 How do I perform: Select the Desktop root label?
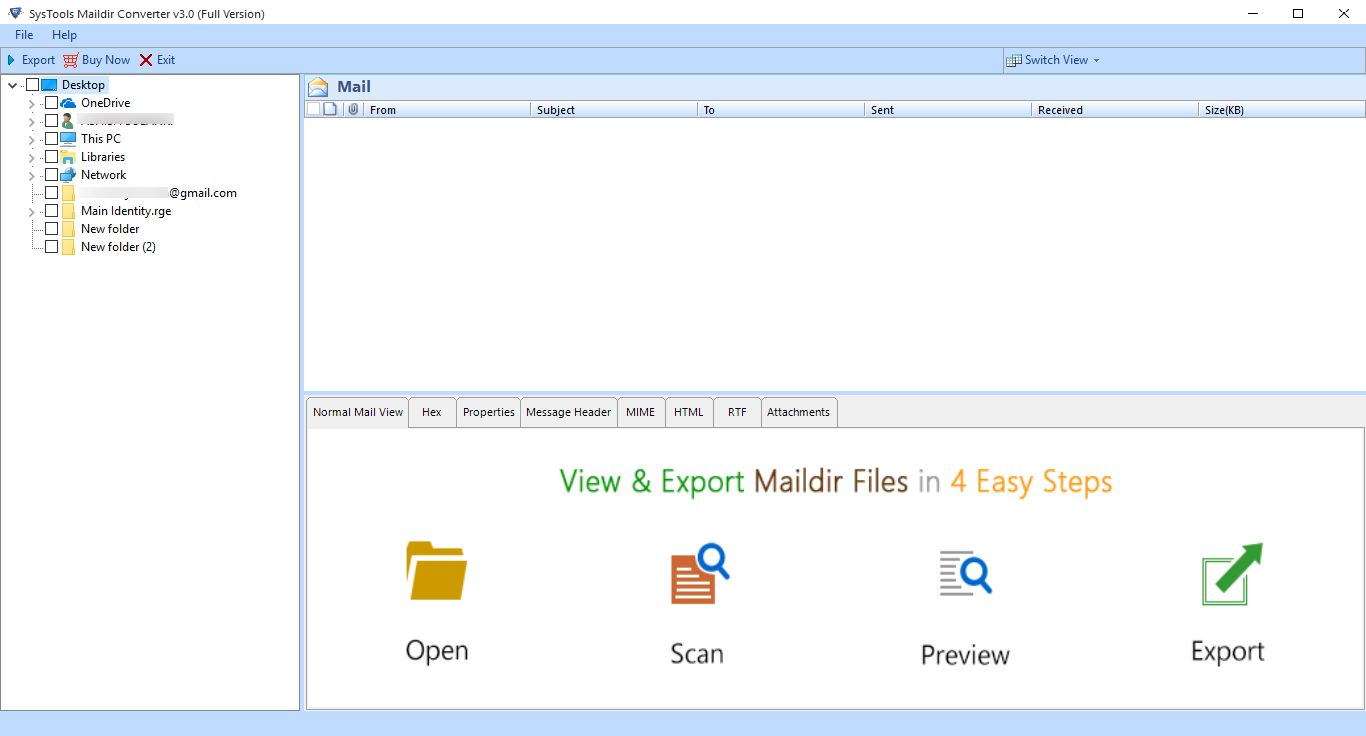(83, 85)
